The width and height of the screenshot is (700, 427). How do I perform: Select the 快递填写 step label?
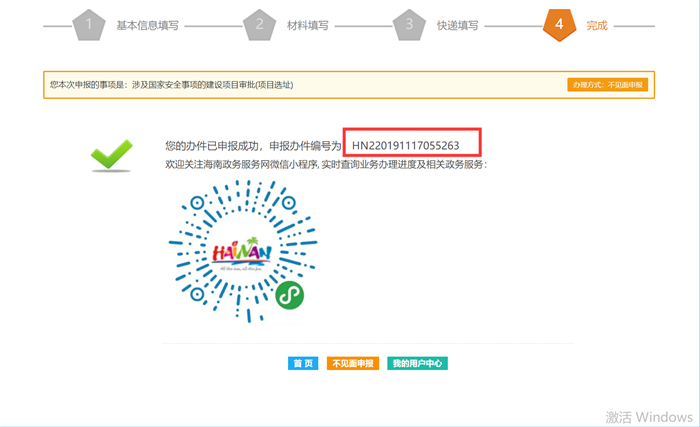pos(458,26)
